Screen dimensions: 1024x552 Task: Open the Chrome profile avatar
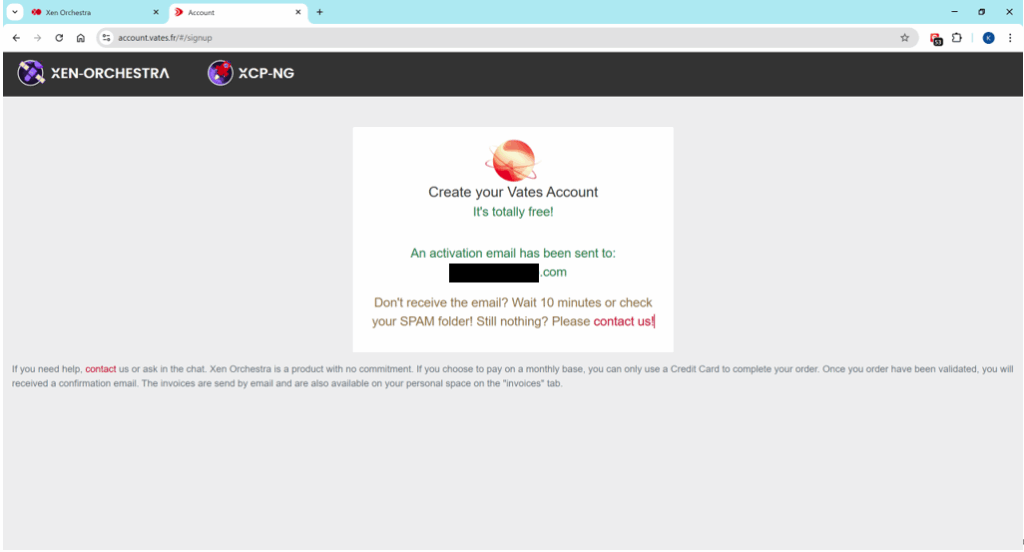tap(988, 38)
